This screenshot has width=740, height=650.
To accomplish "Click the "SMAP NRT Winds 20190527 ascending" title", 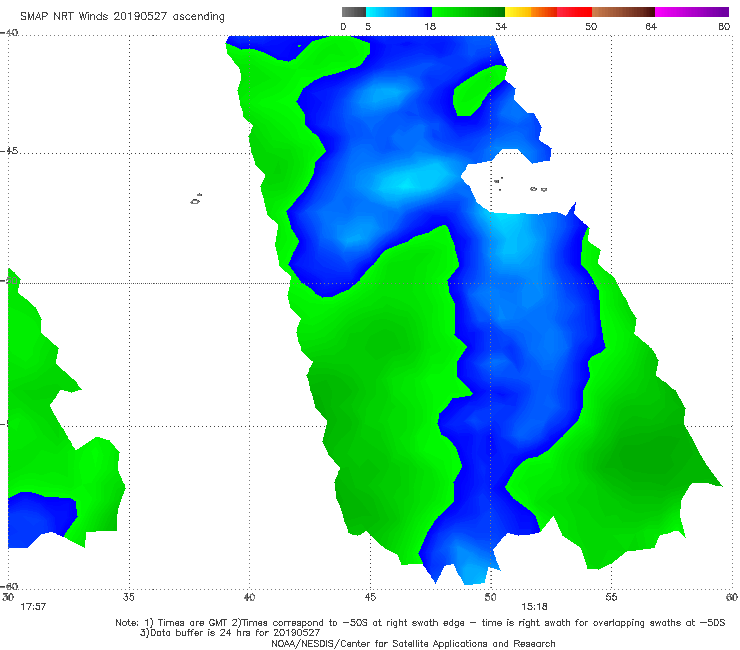I will pos(122,16).
